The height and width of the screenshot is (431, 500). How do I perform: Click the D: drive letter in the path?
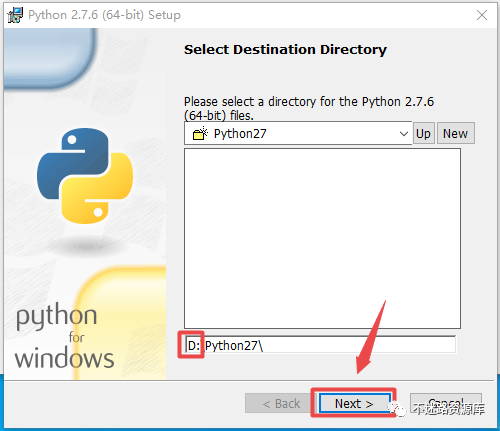pyautogui.click(x=194, y=346)
